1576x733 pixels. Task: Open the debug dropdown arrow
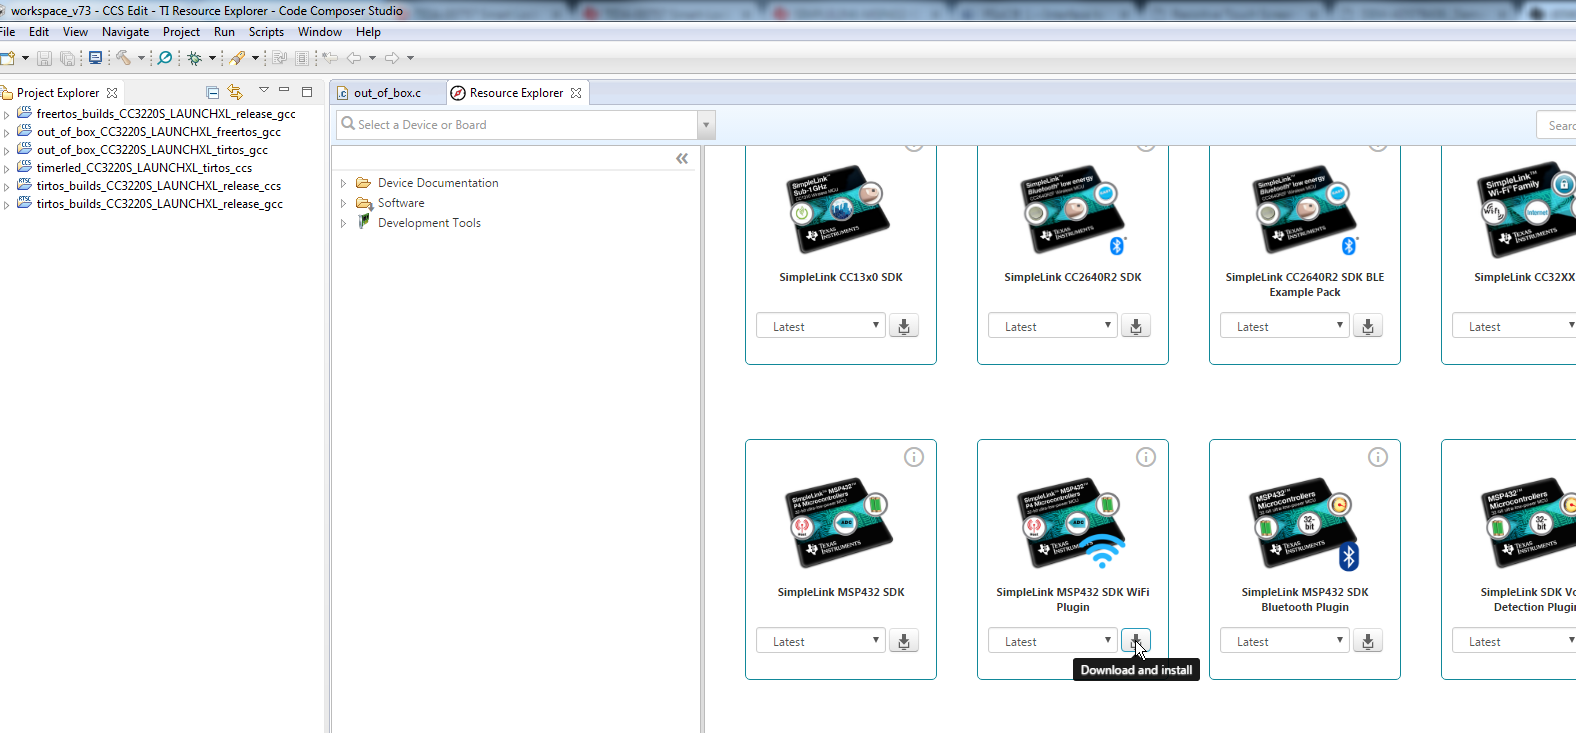point(212,58)
